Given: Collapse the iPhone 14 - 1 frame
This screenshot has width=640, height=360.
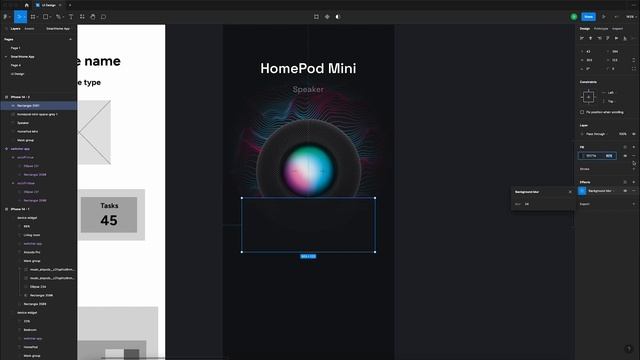Looking at the screenshot, I should pos(6,209).
